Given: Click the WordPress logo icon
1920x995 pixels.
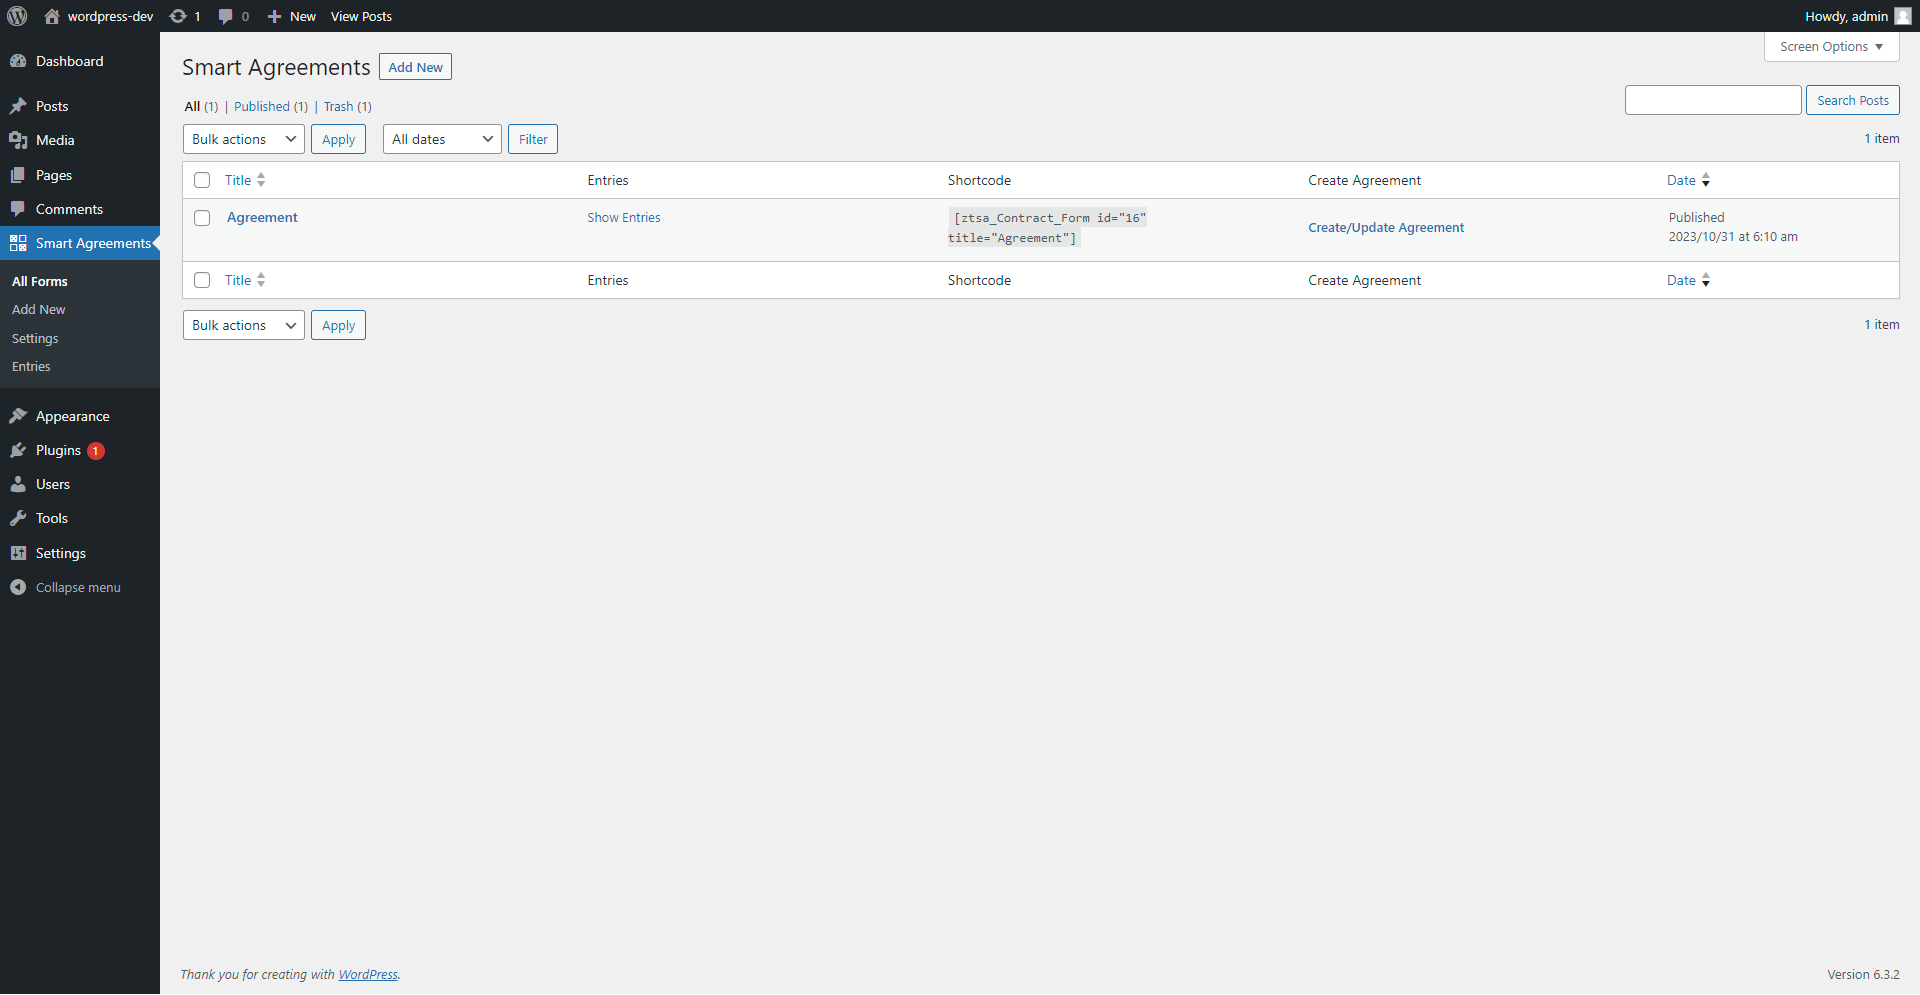Looking at the screenshot, I should 17,16.
